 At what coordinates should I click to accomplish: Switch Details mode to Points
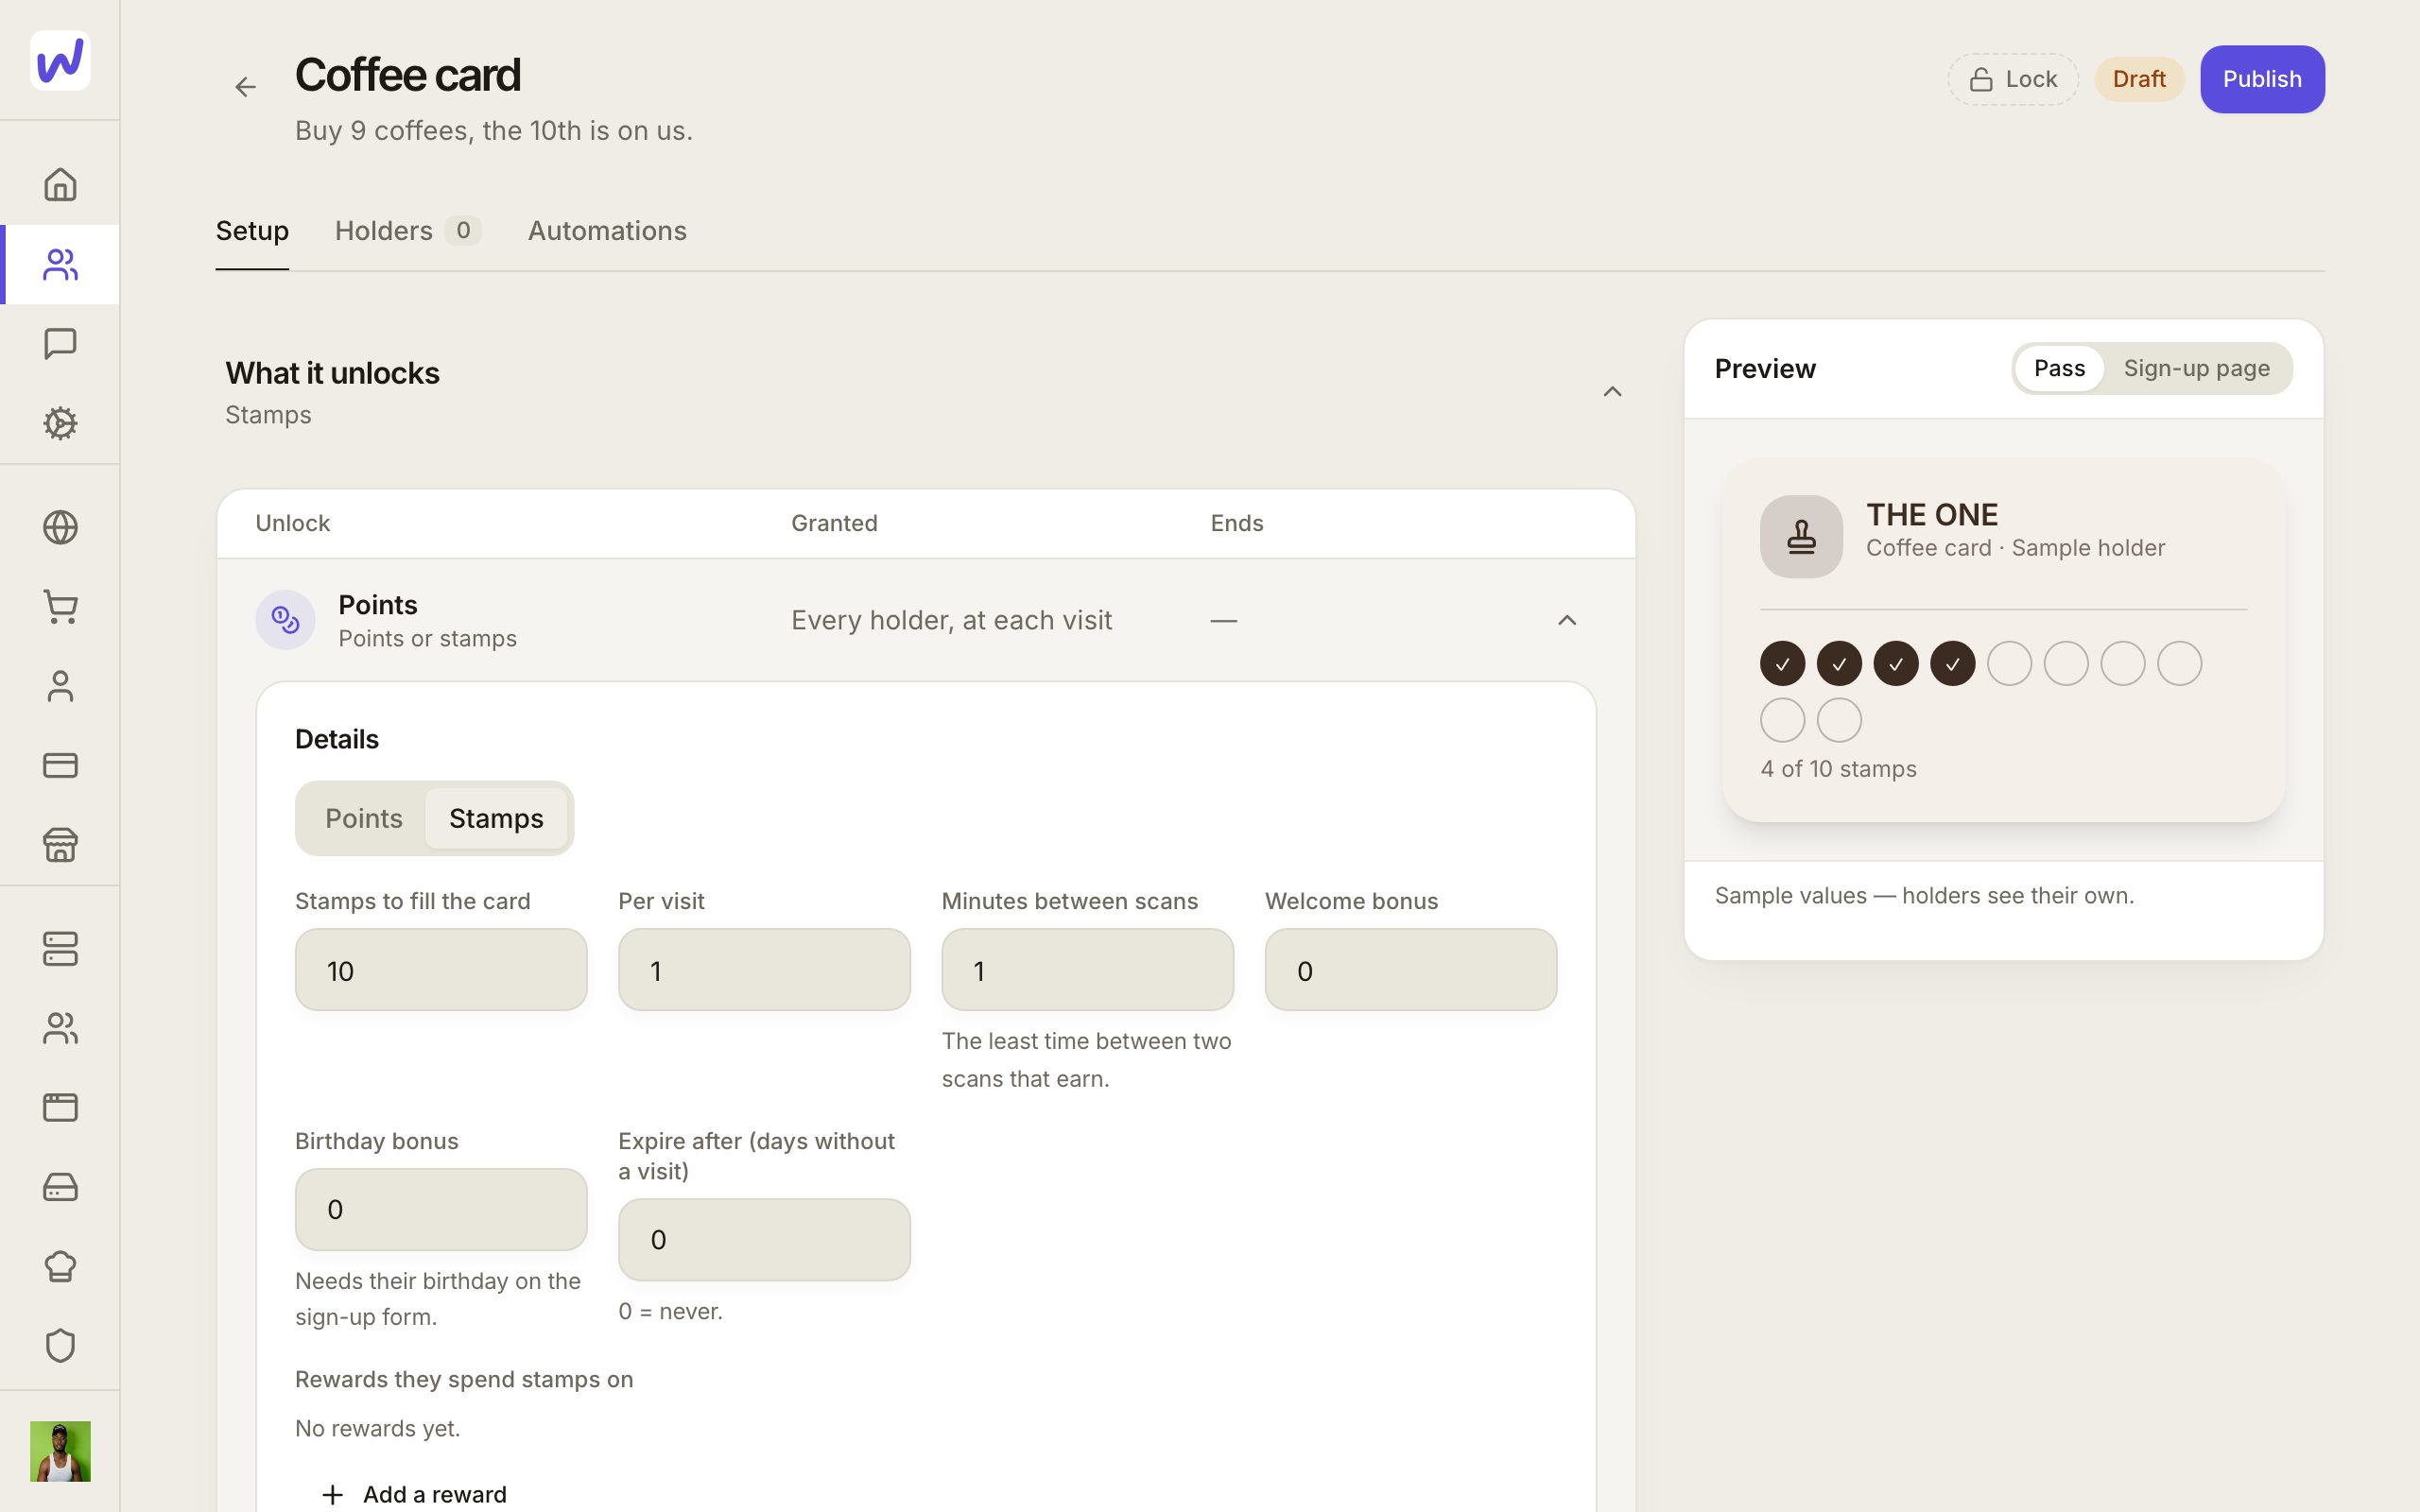pos(364,818)
